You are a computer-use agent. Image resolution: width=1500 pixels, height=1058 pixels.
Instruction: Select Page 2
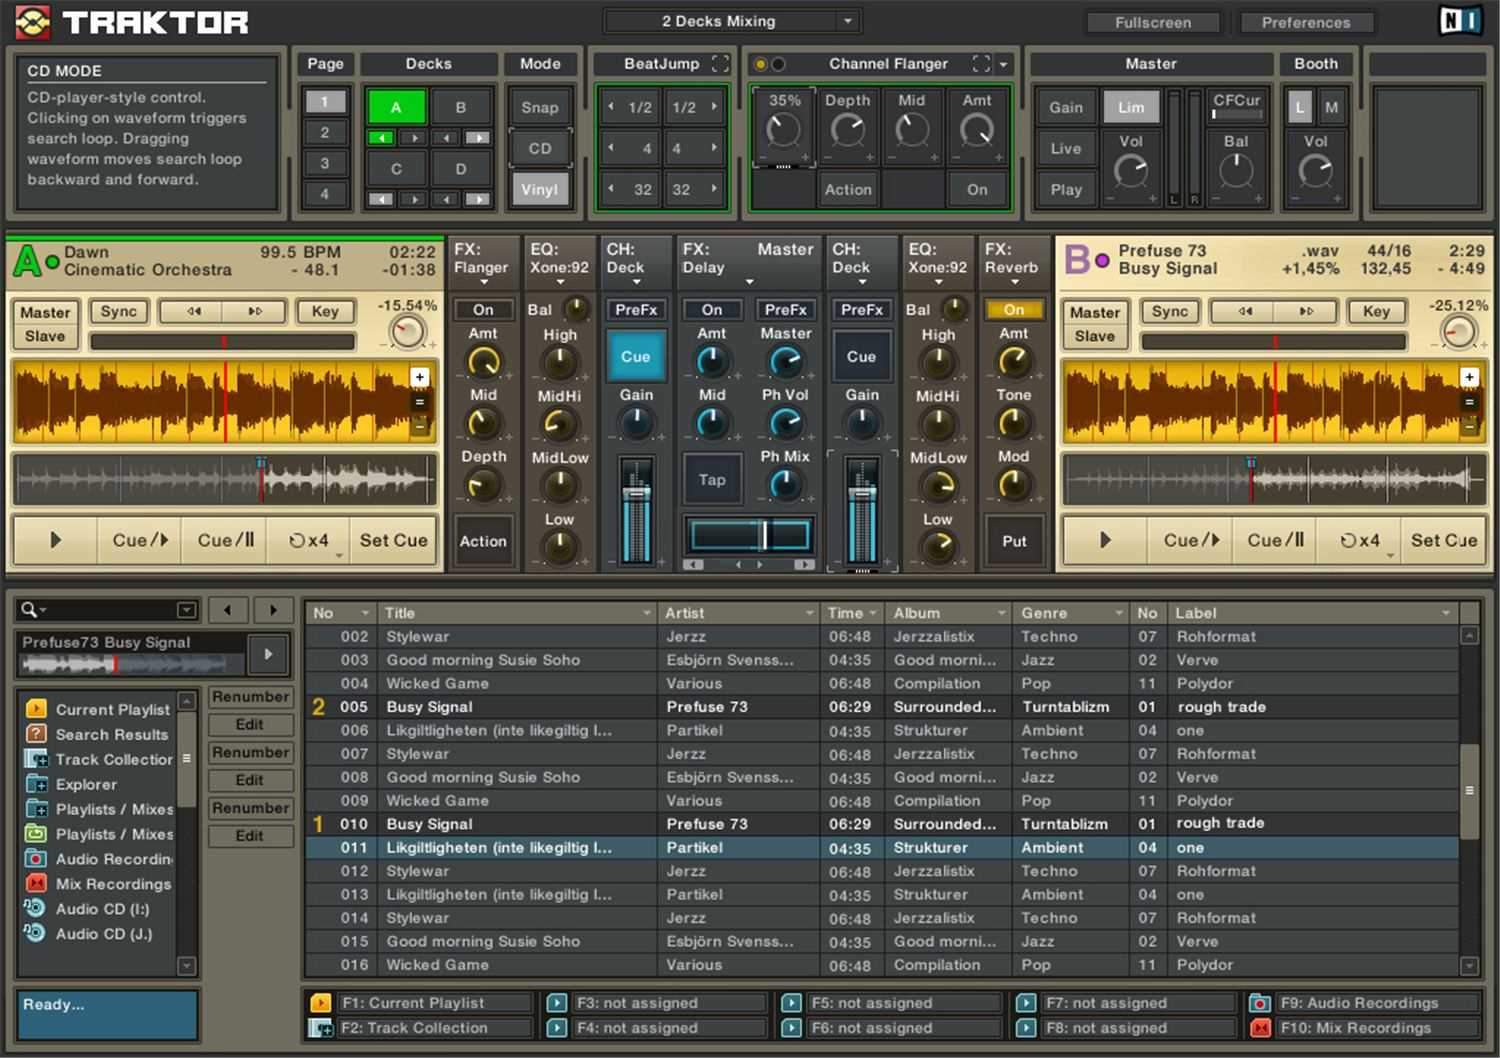(x=324, y=133)
